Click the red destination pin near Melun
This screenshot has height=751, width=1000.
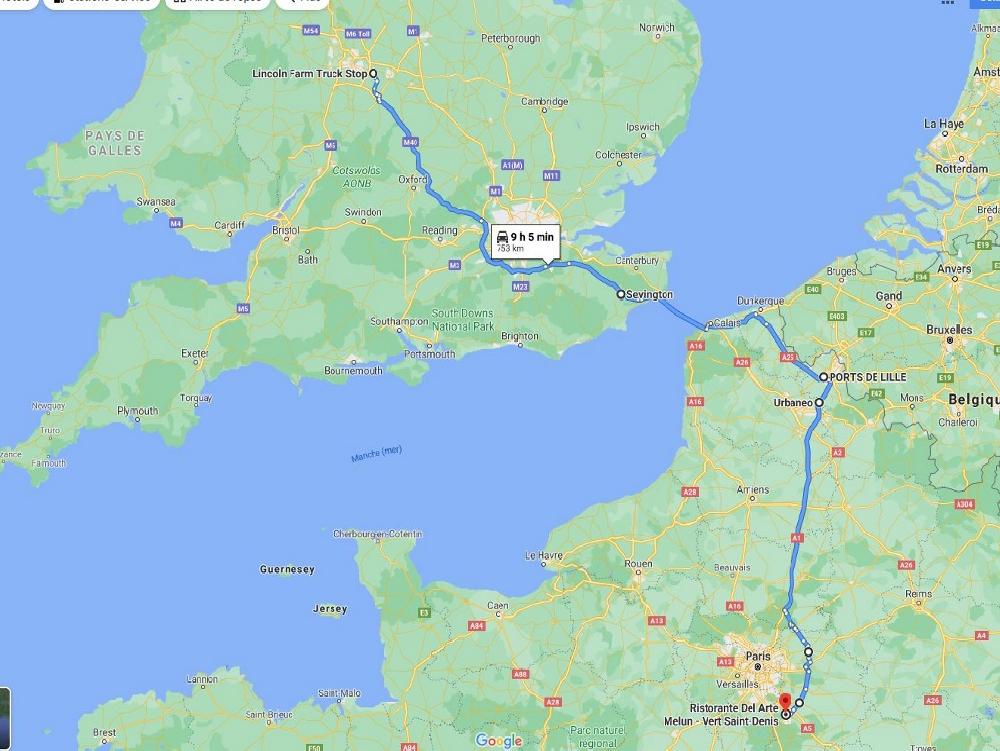point(785,702)
